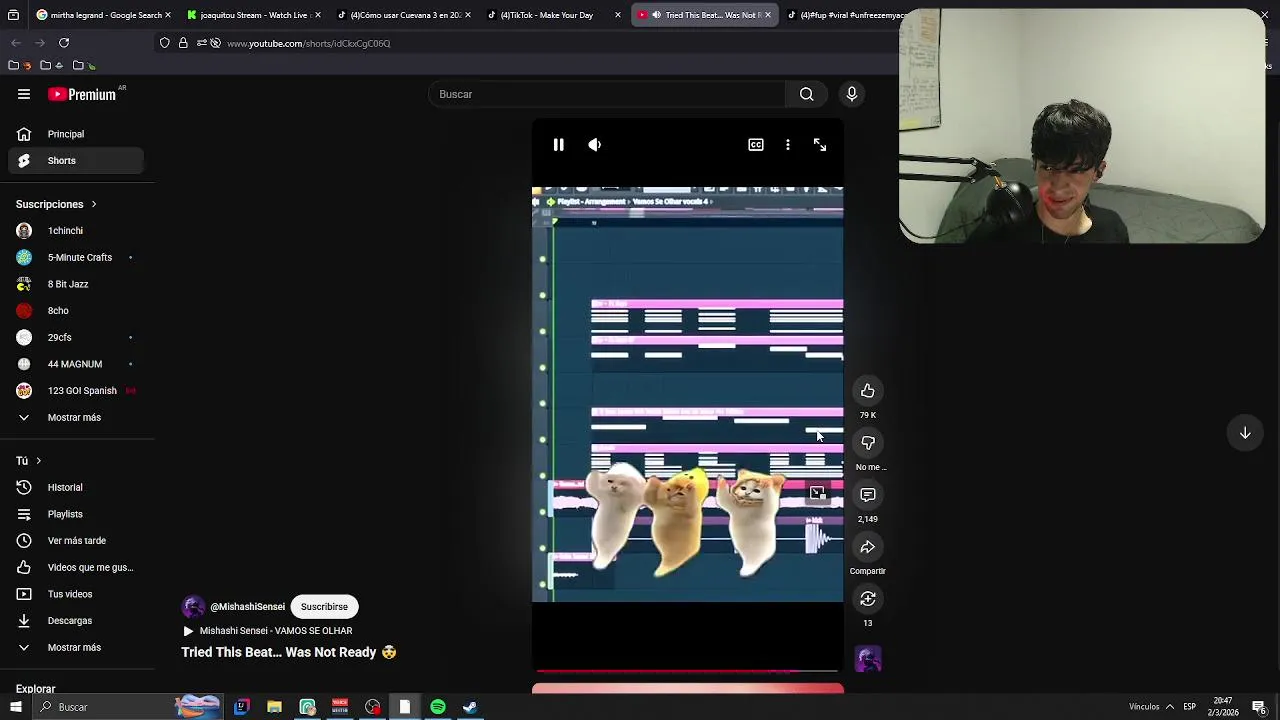This screenshot has width=1280, height=720.
Task: Open the 123 GO! Spanish subscription
Action: pyautogui.click(x=76, y=391)
